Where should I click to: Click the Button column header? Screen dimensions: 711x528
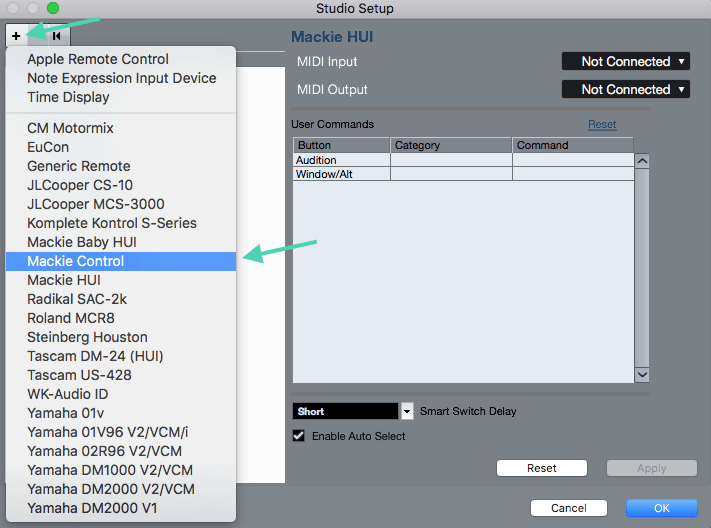pos(341,145)
